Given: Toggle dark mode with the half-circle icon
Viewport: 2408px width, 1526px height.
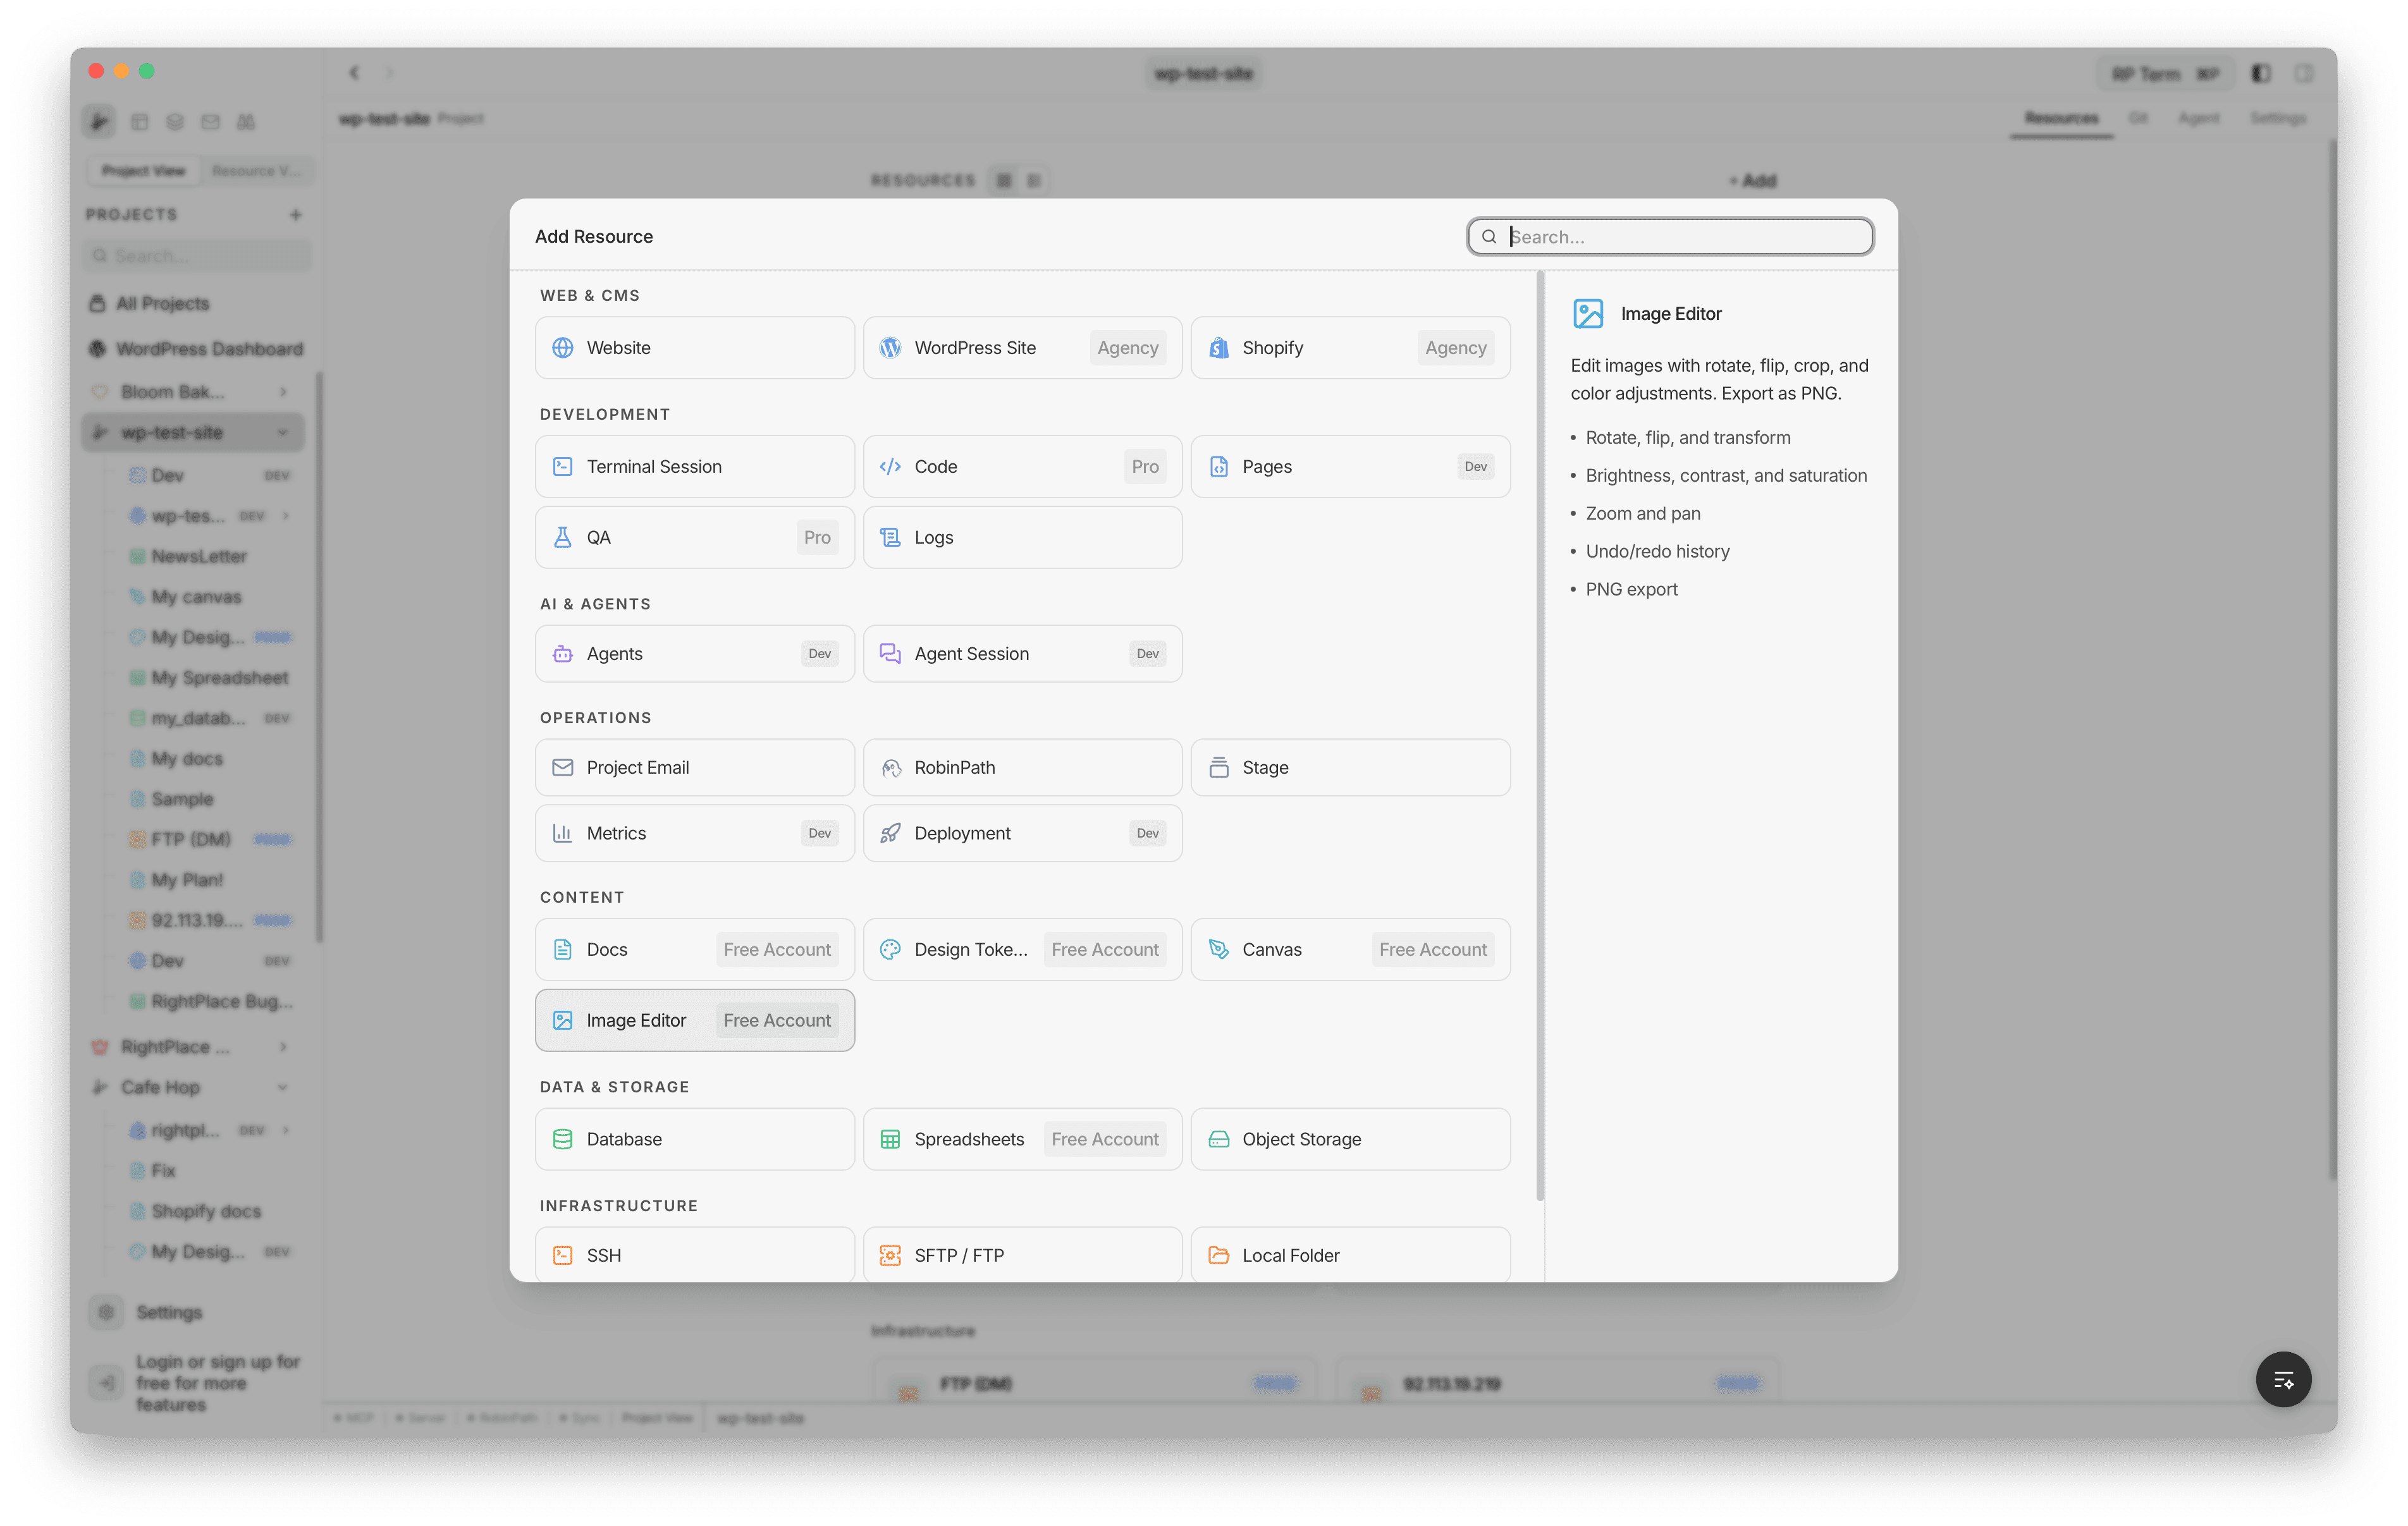Looking at the screenshot, I should point(2260,72).
